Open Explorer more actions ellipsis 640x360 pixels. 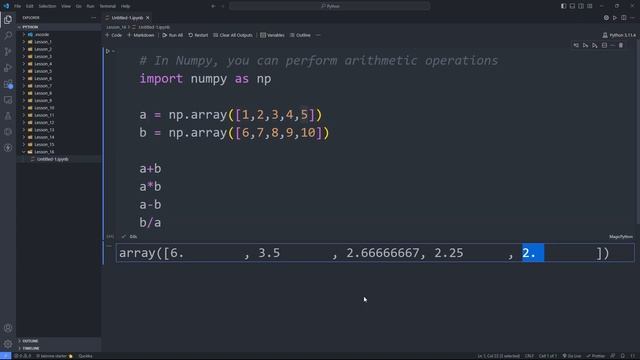click(x=93, y=18)
